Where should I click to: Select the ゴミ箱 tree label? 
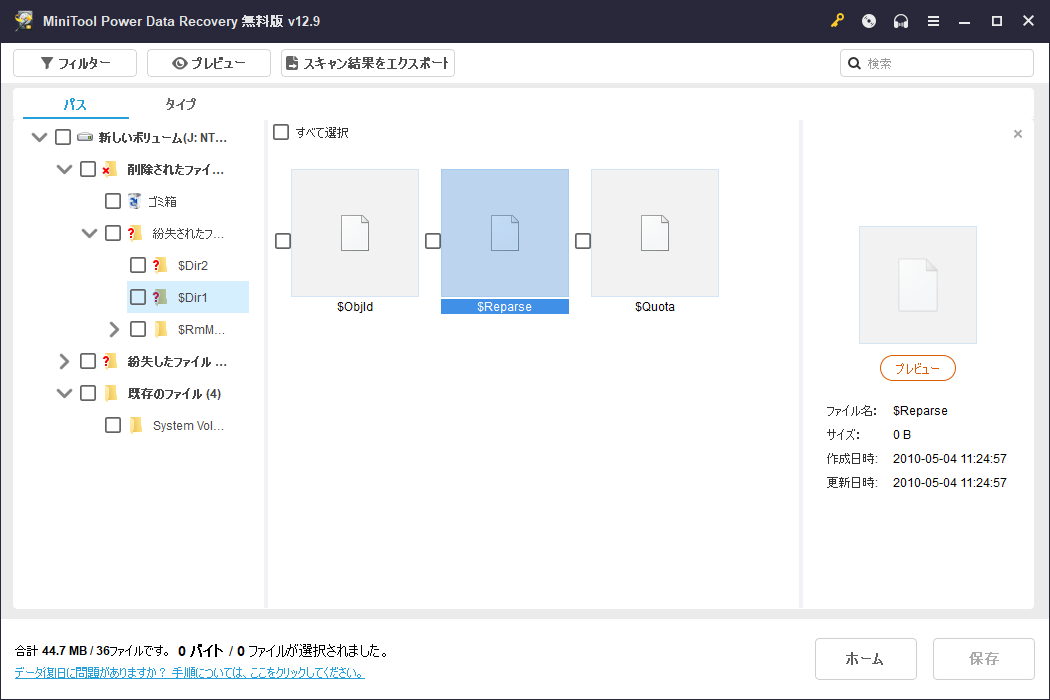[162, 202]
